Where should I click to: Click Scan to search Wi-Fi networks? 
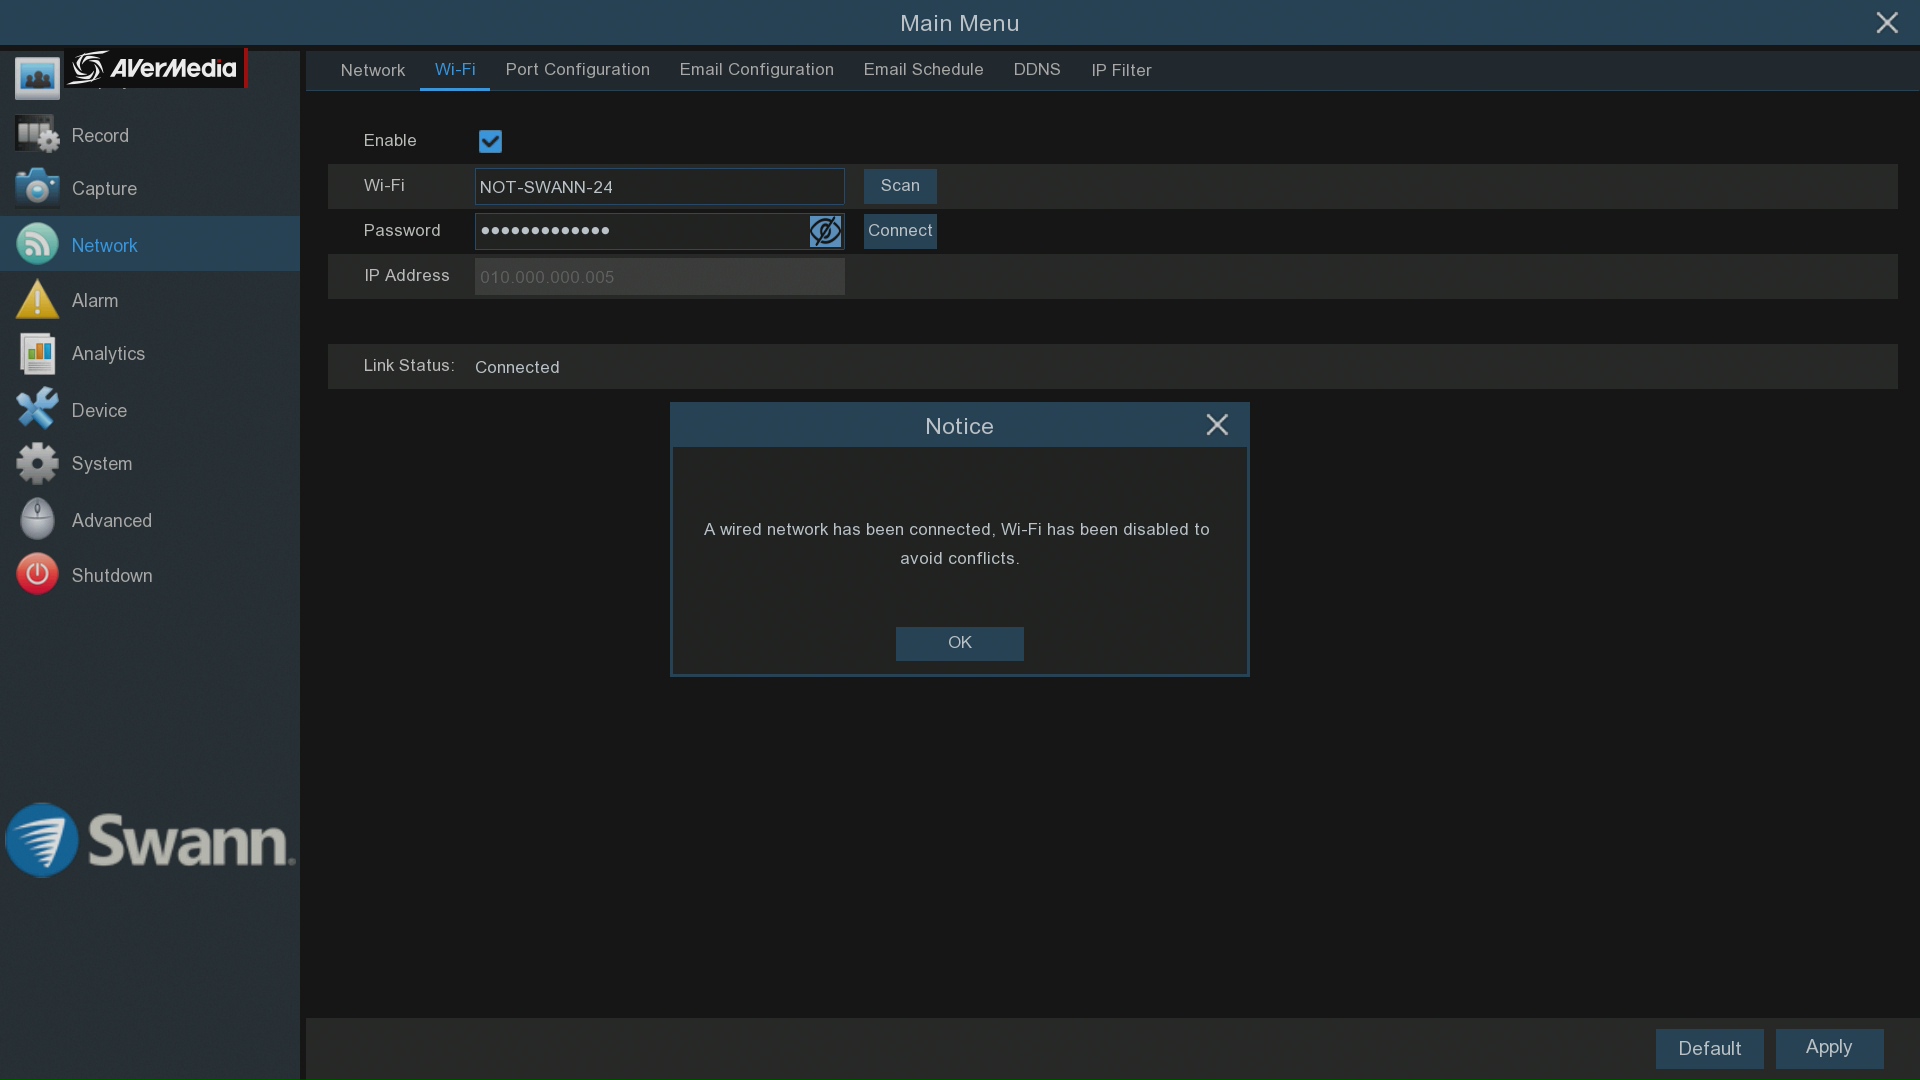901,185
